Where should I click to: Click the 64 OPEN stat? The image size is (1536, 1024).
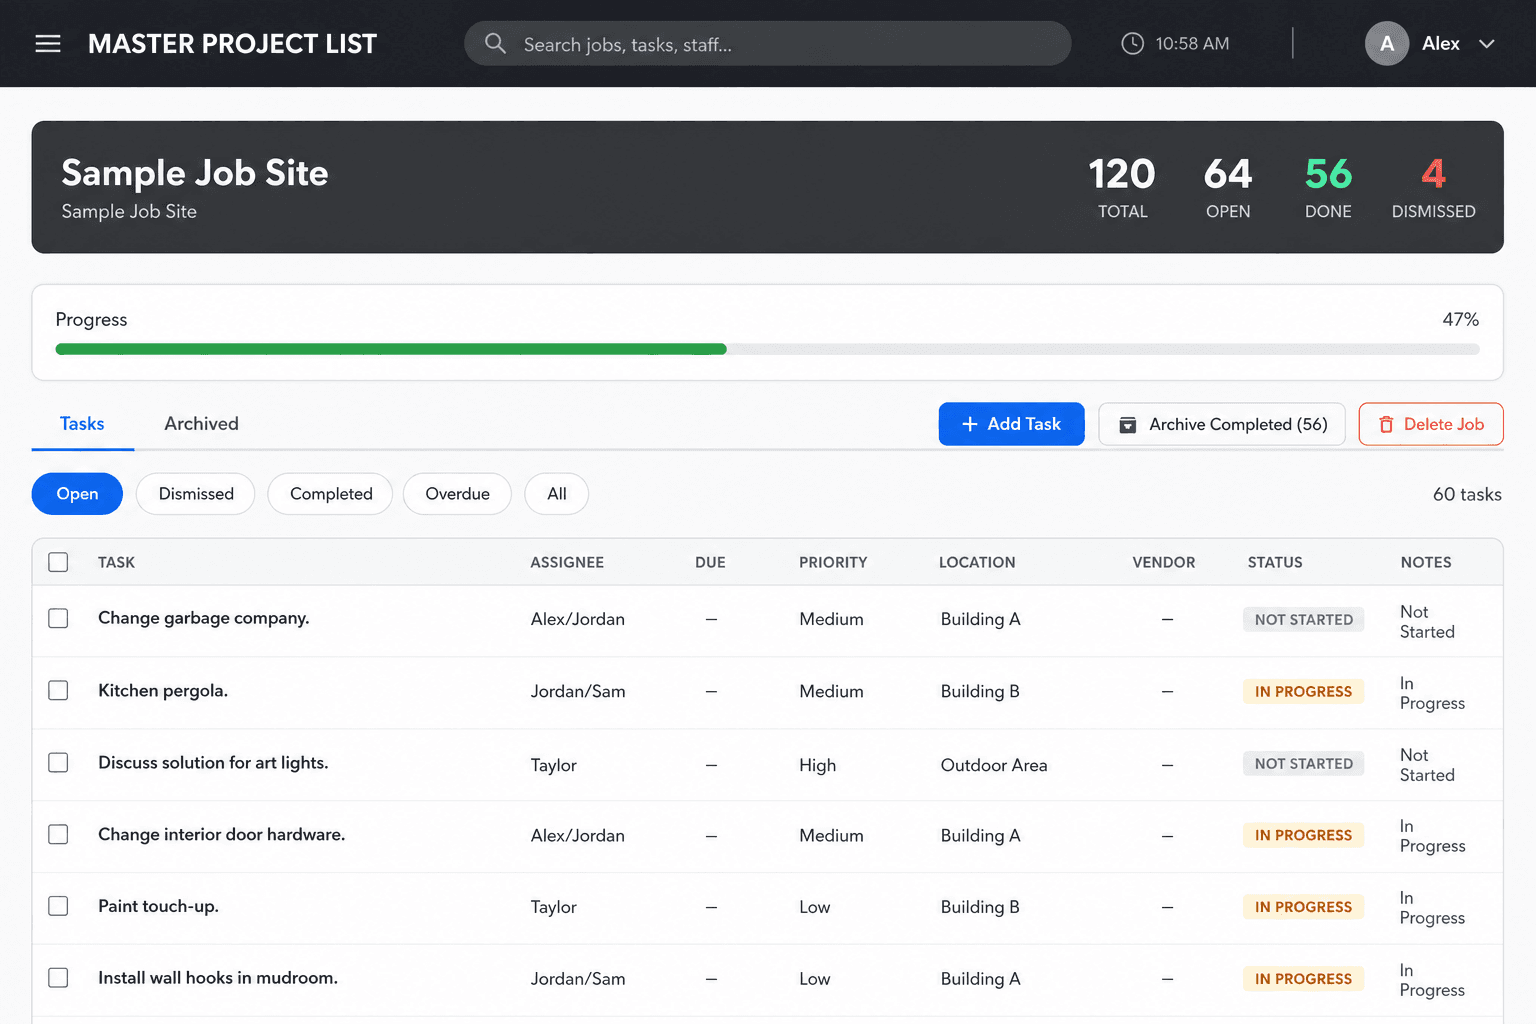(x=1228, y=187)
